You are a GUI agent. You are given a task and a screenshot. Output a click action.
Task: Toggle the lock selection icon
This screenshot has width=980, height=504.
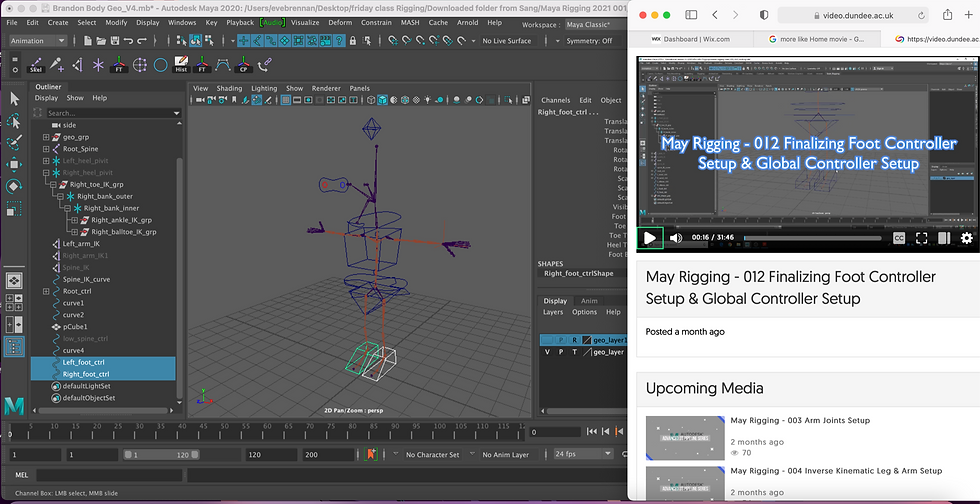point(353,41)
